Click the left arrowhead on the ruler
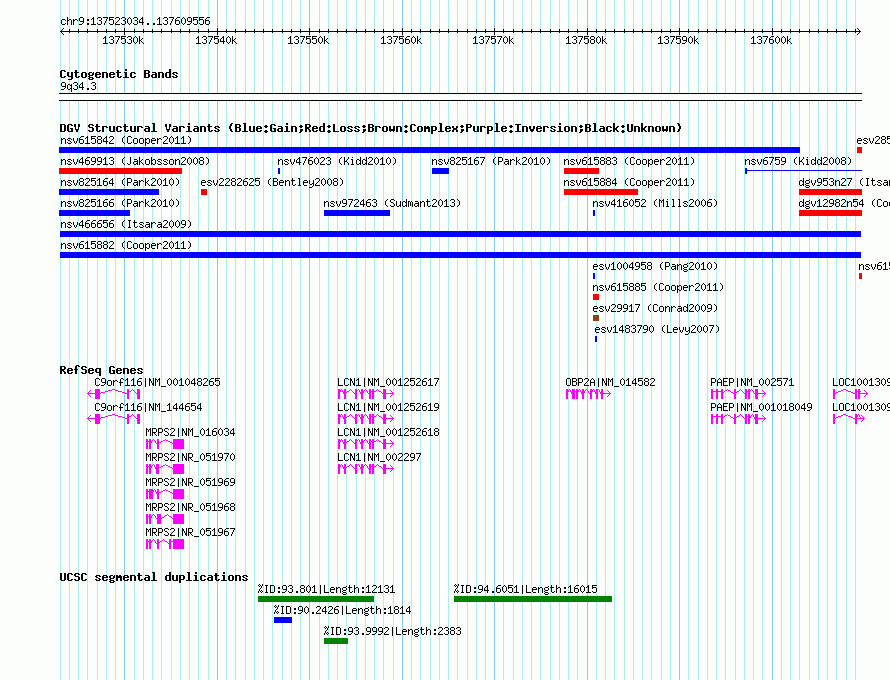Image resolution: width=890 pixels, height=680 pixels. coord(62,31)
